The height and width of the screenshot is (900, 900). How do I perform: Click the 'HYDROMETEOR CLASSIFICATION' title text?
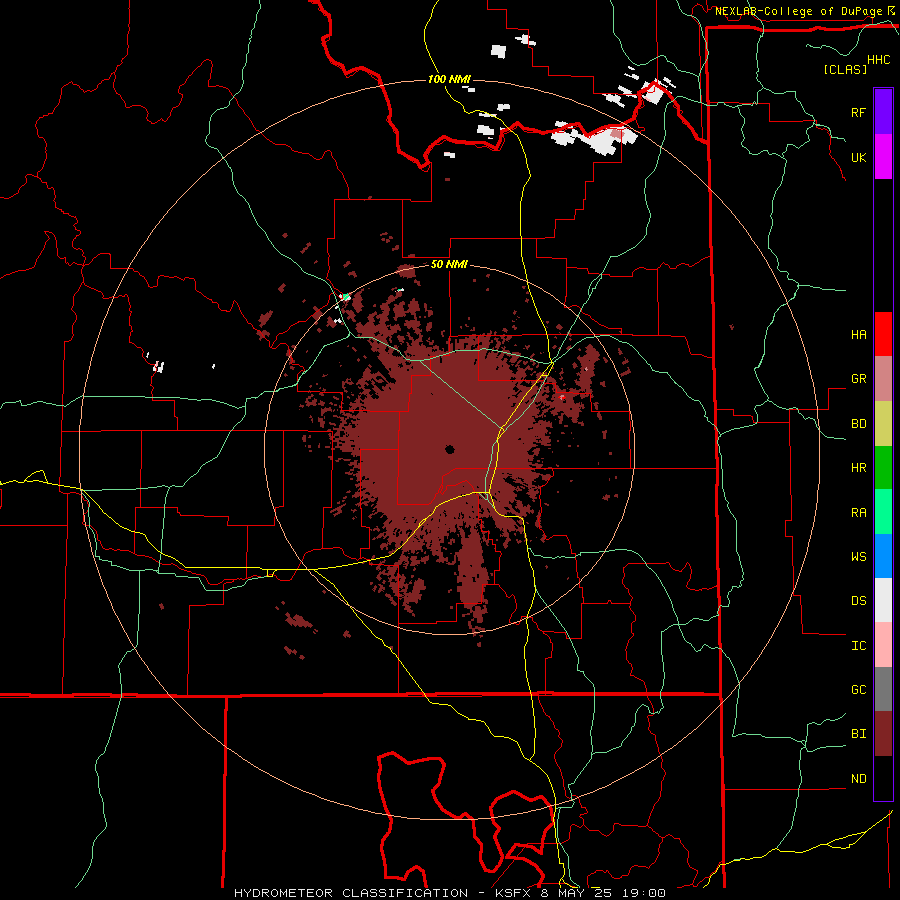(351, 893)
